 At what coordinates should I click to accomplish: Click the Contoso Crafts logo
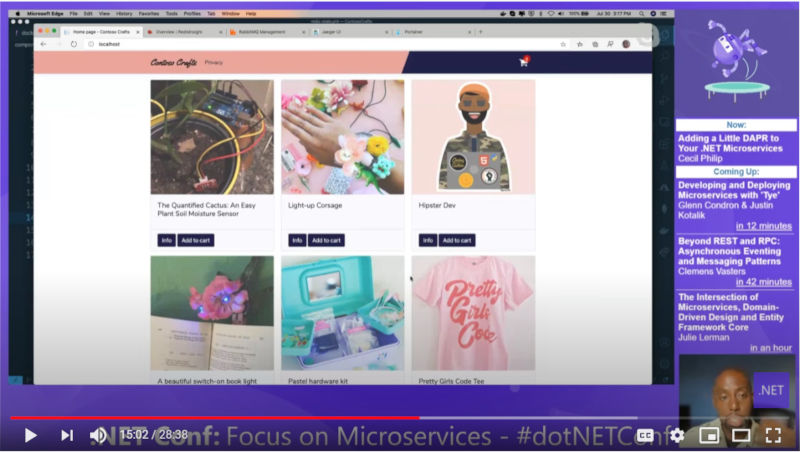pos(173,62)
